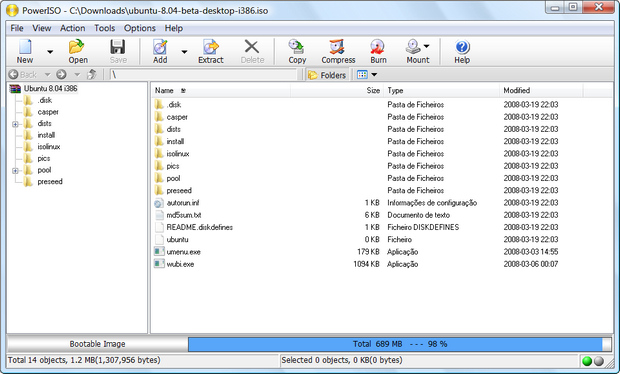Open the Back history dropdown arrow
This screenshot has height=374, width=620.
click(47, 75)
